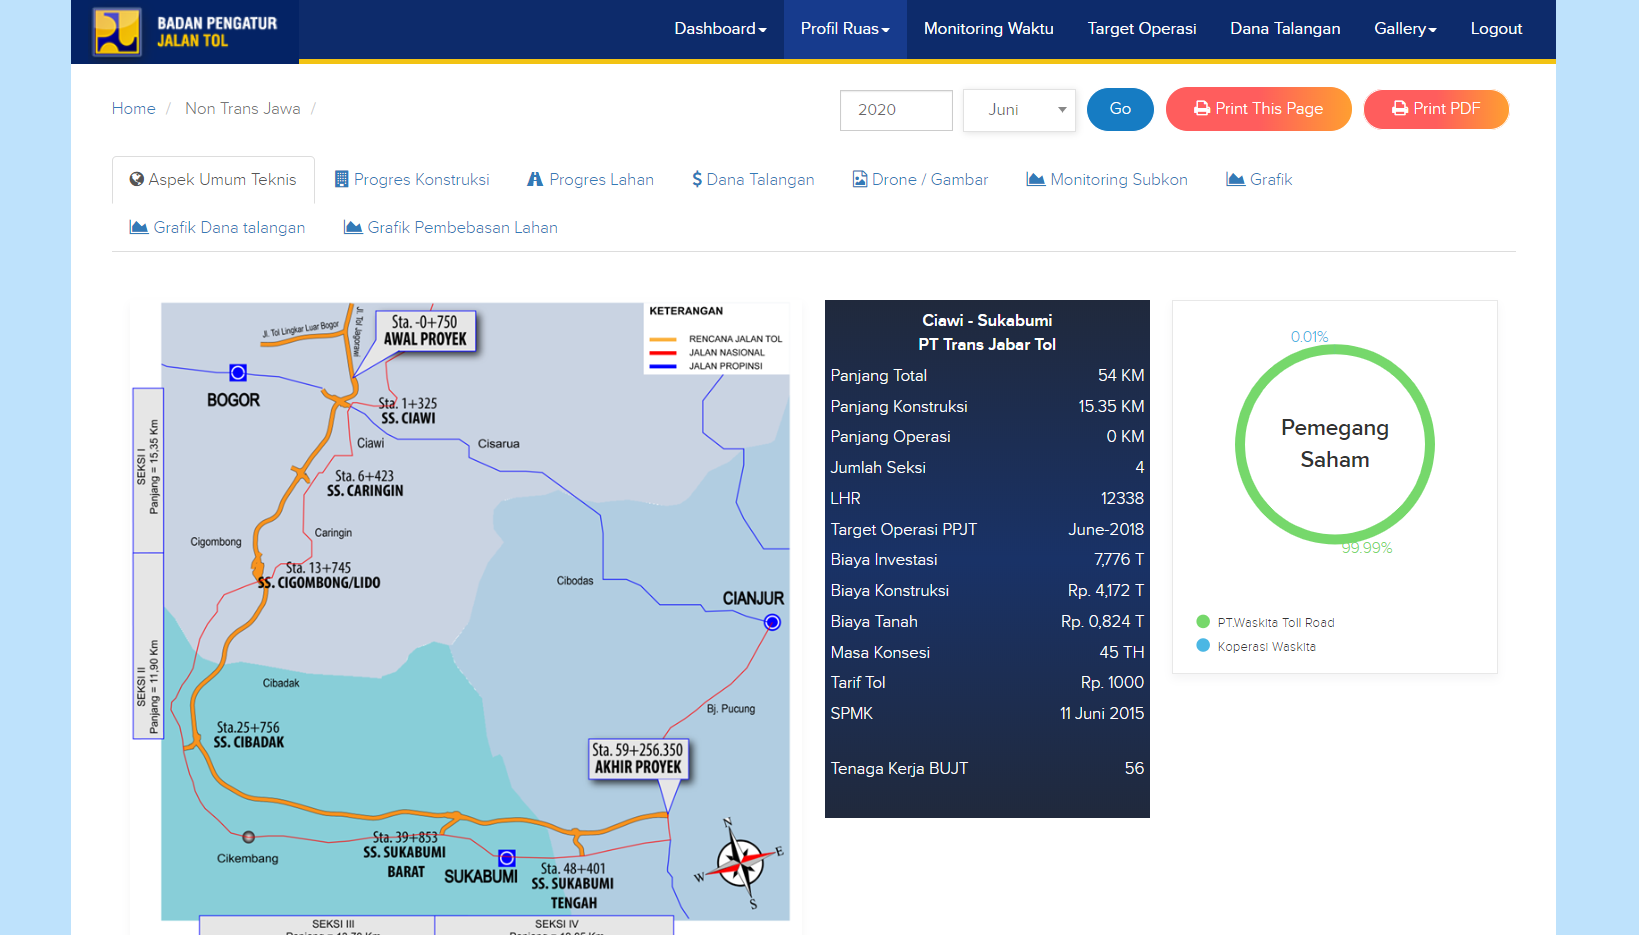1639x935 pixels.
Task: Click the dollar icon beside Dana Talangan tab
Action: pyautogui.click(x=696, y=180)
